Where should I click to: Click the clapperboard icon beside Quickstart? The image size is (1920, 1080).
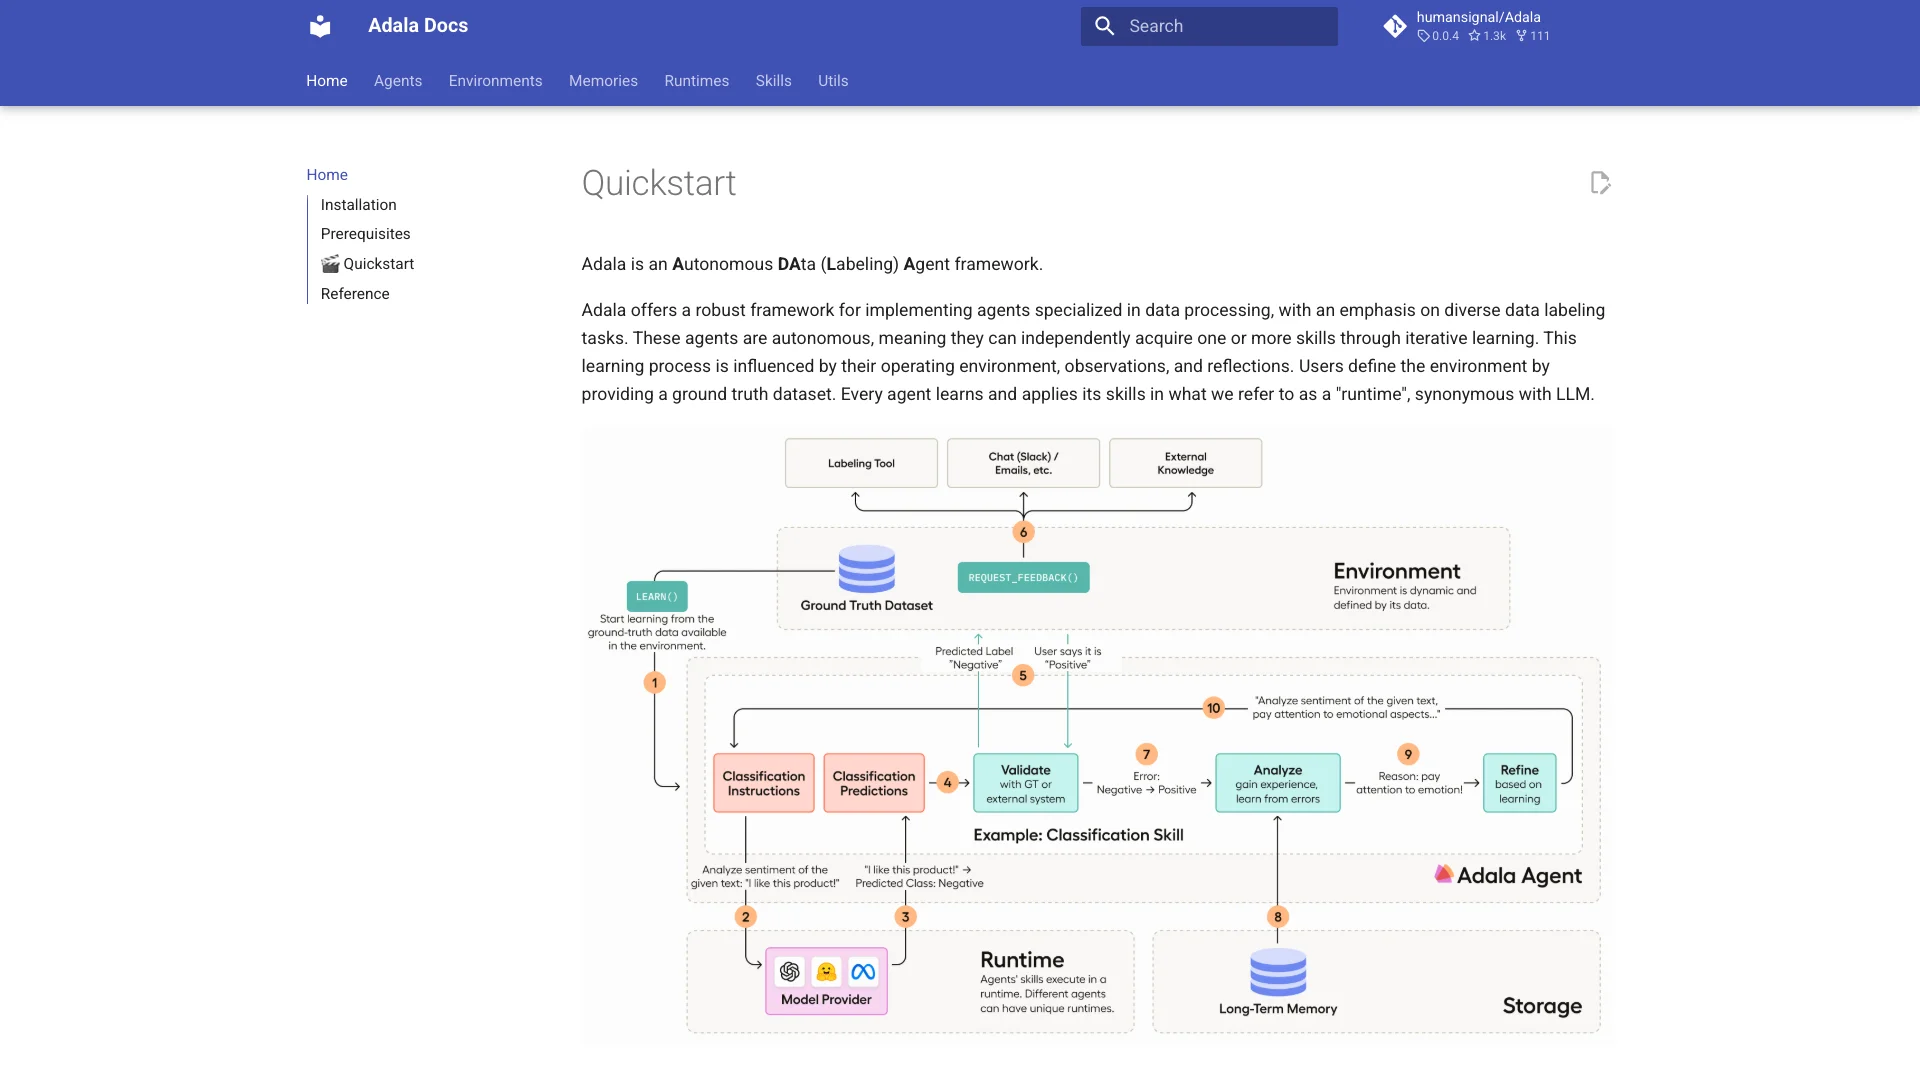(330, 264)
